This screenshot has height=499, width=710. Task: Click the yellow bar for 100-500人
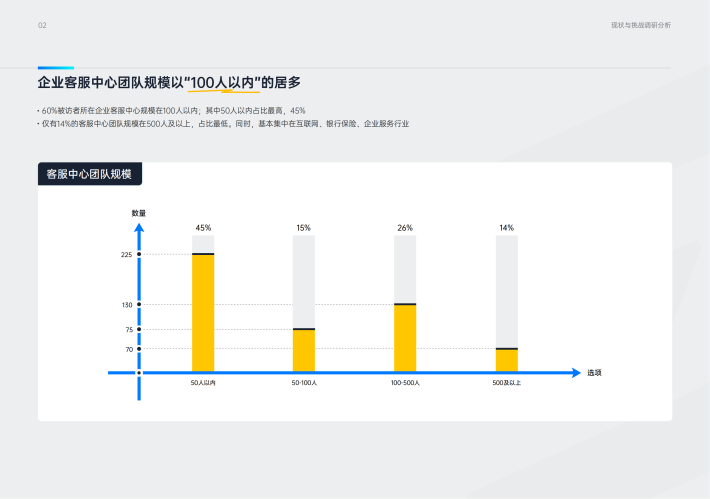(x=405, y=338)
